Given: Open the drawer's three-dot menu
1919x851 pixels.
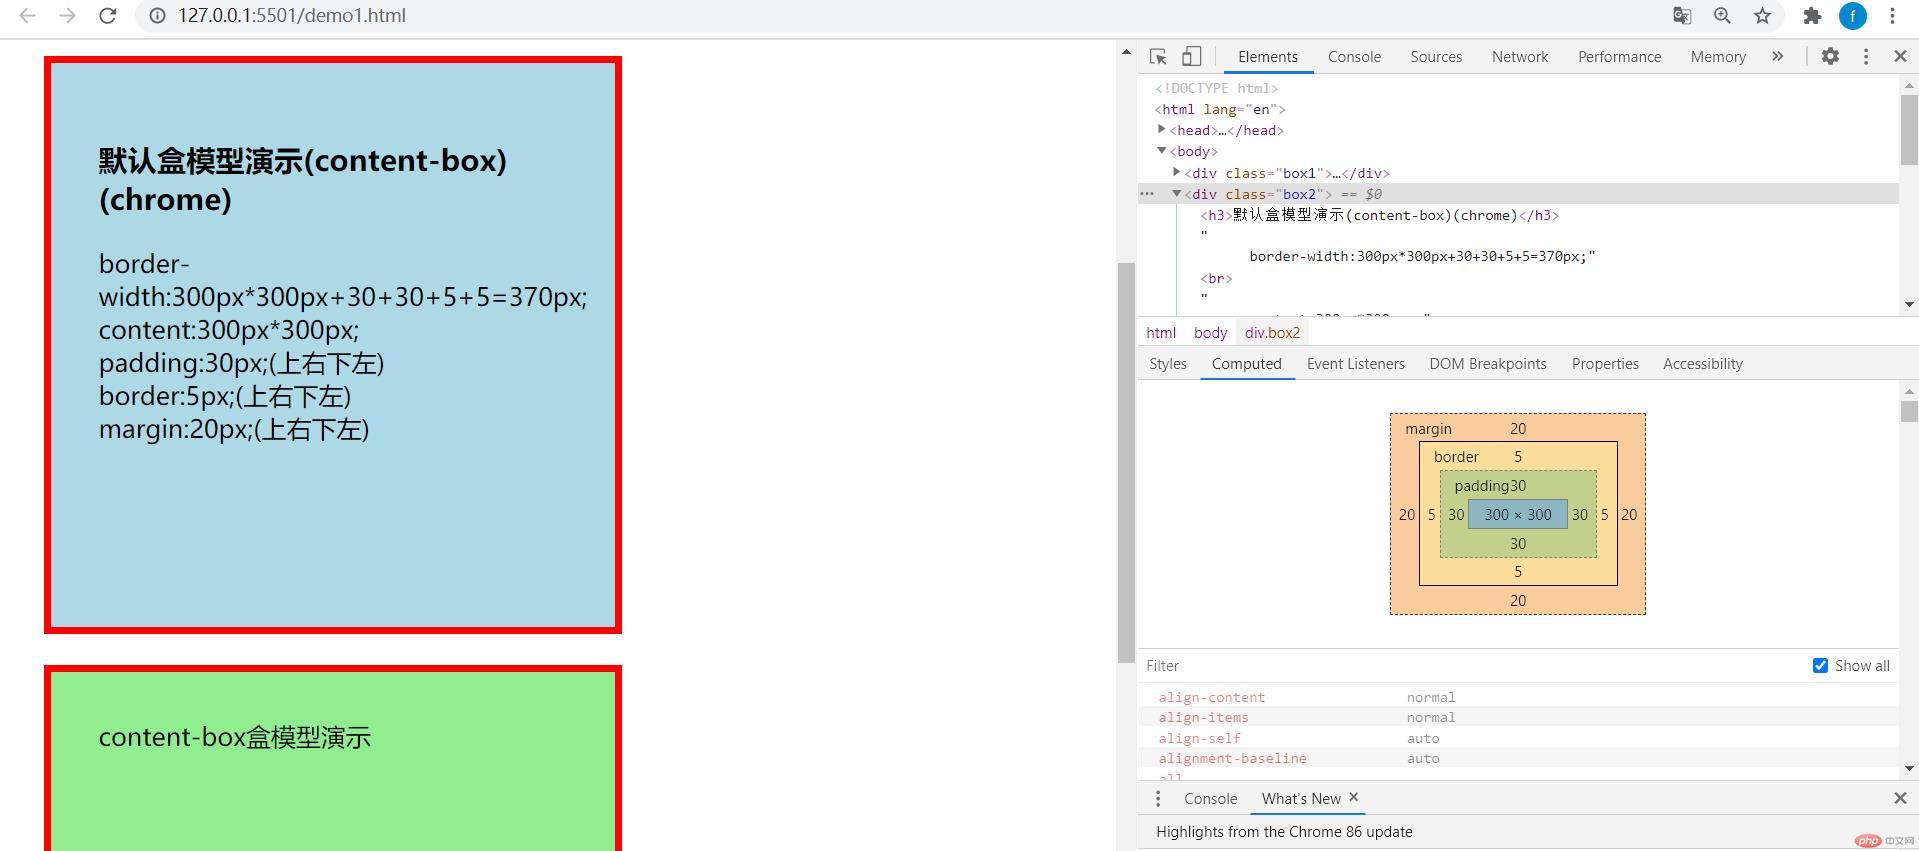Looking at the screenshot, I should coord(1158,798).
